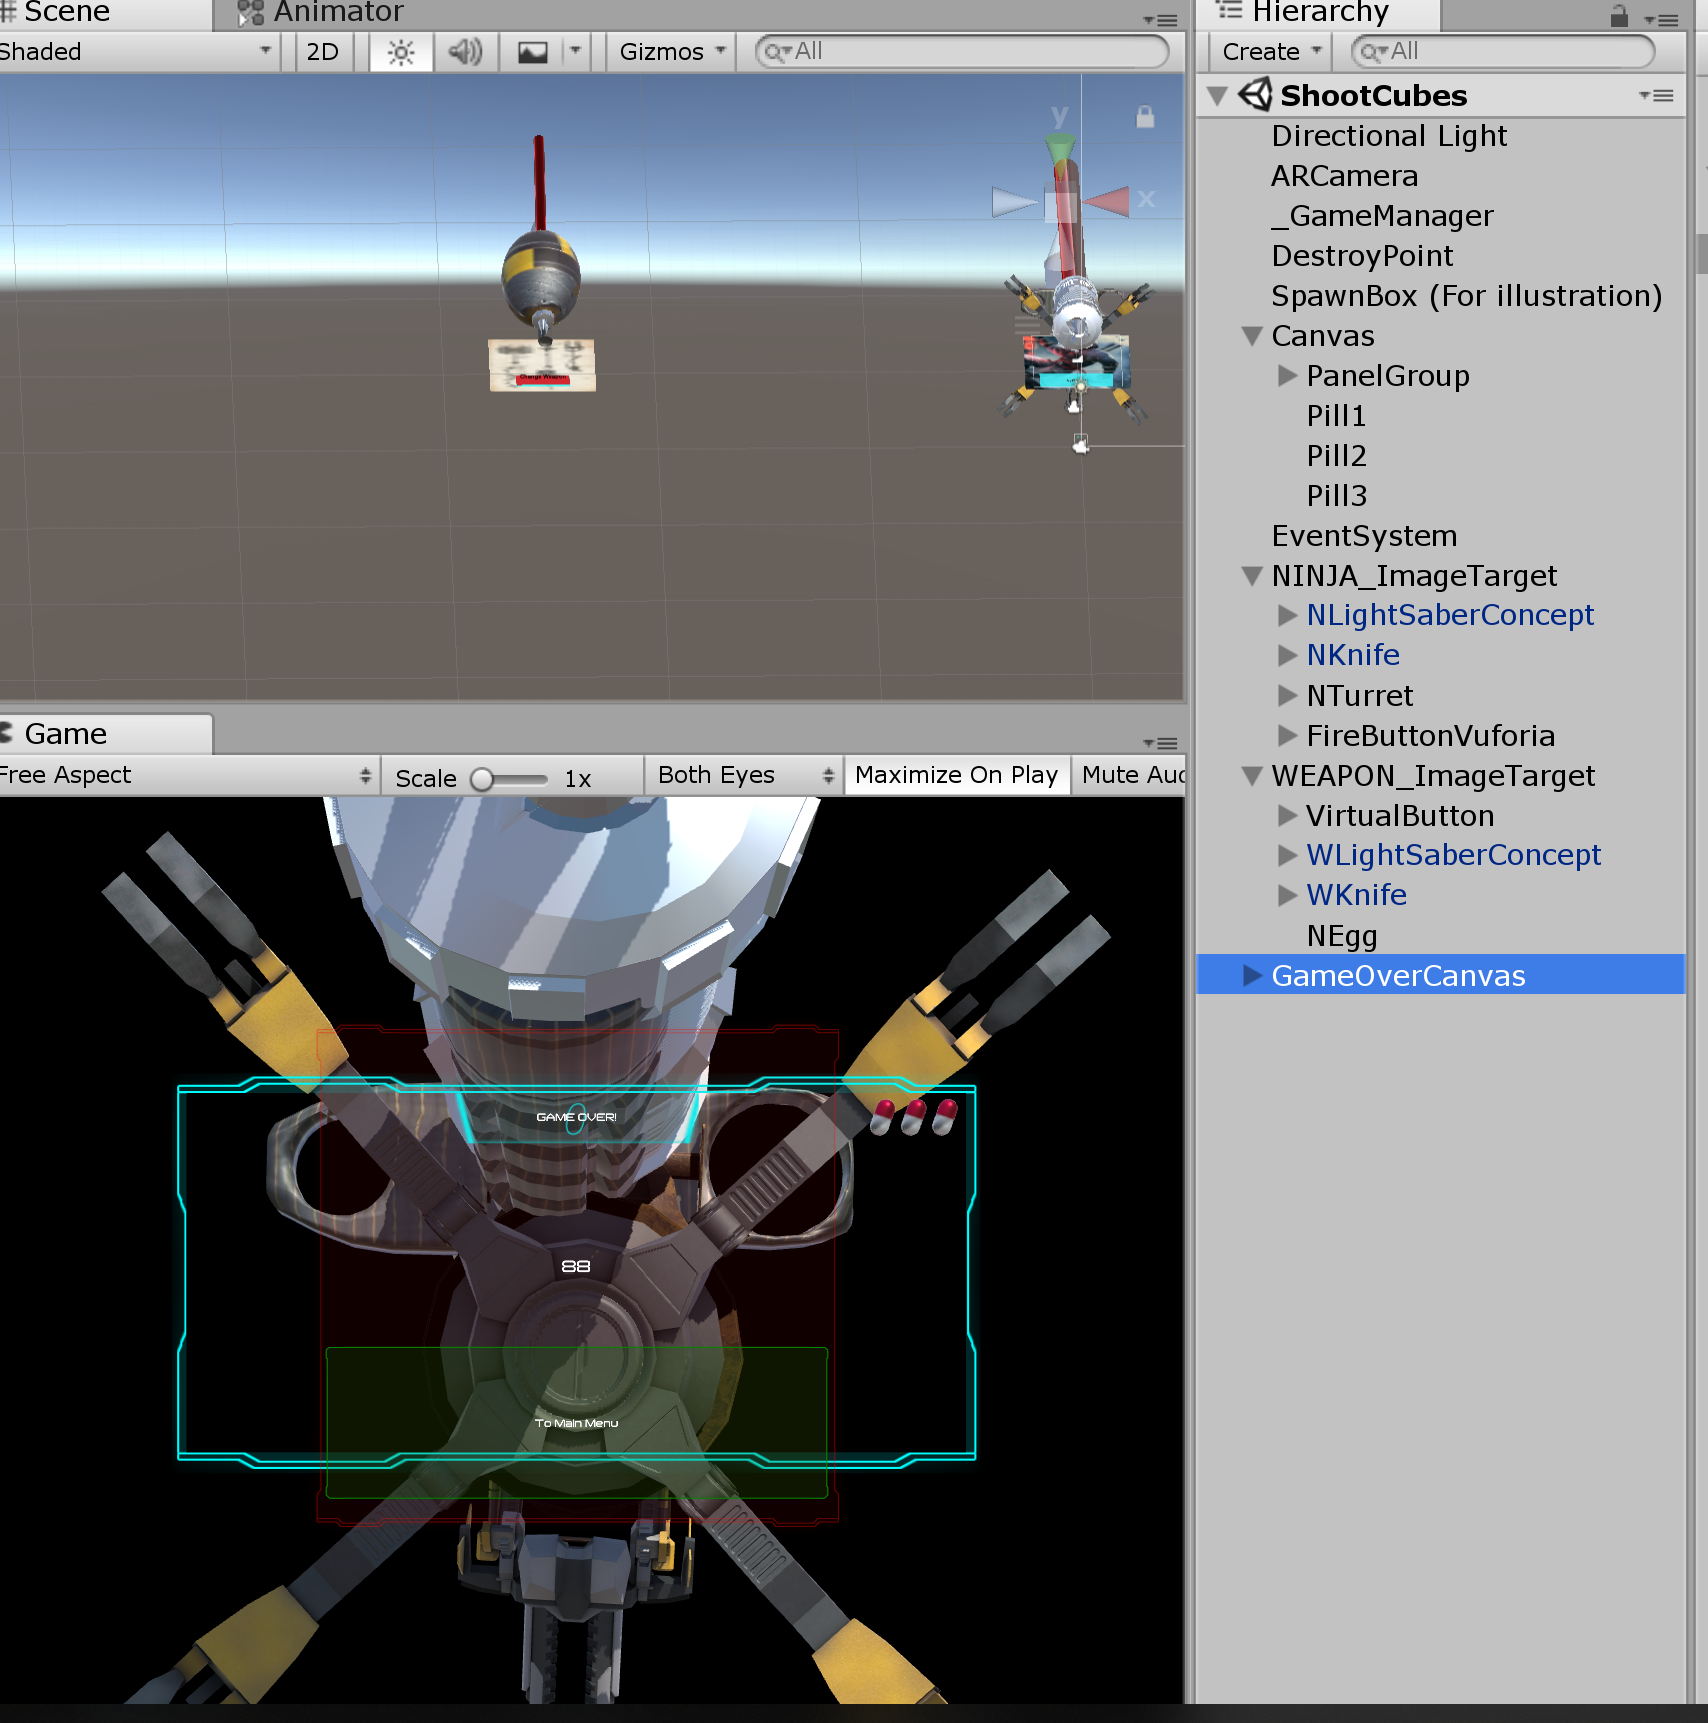The image size is (1708, 1723).
Task: Select Pill3 in Hierarchy
Action: 1440,496
